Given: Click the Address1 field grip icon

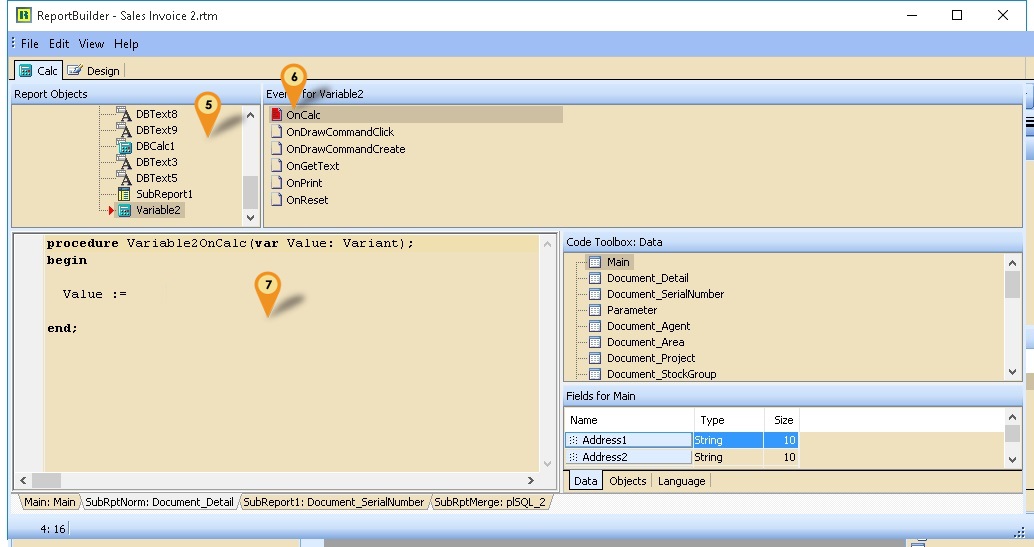Looking at the screenshot, I should pyautogui.click(x=573, y=440).
